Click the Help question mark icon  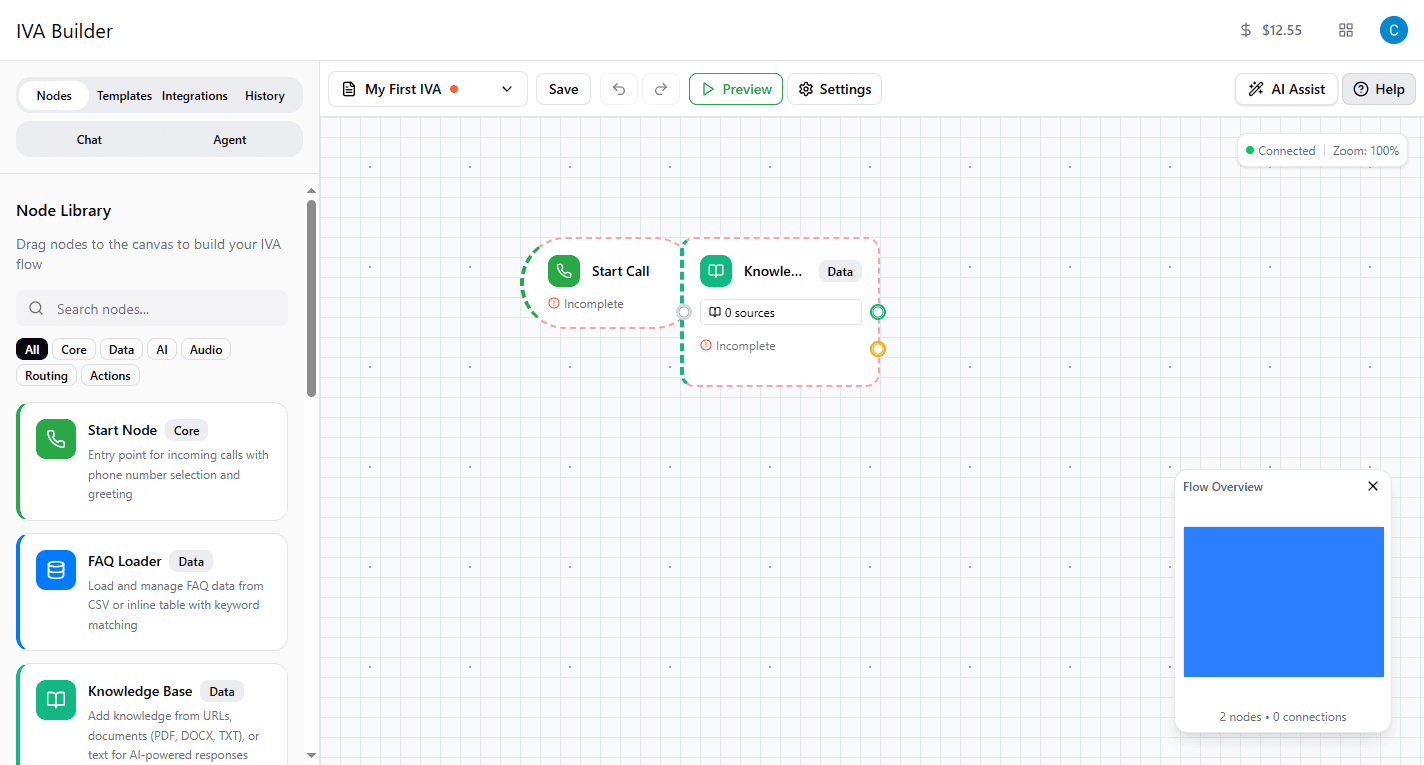(x=1361, y=89)
